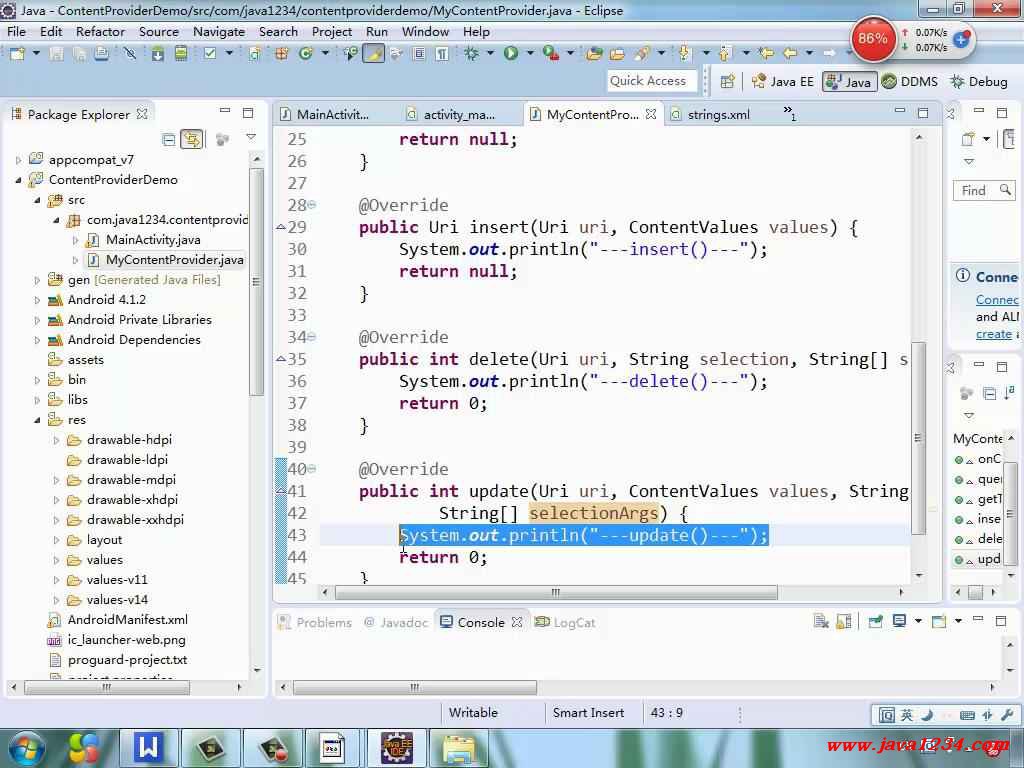Open the Refactor menu
1024x768 pixels.
(x=100, y=31)
